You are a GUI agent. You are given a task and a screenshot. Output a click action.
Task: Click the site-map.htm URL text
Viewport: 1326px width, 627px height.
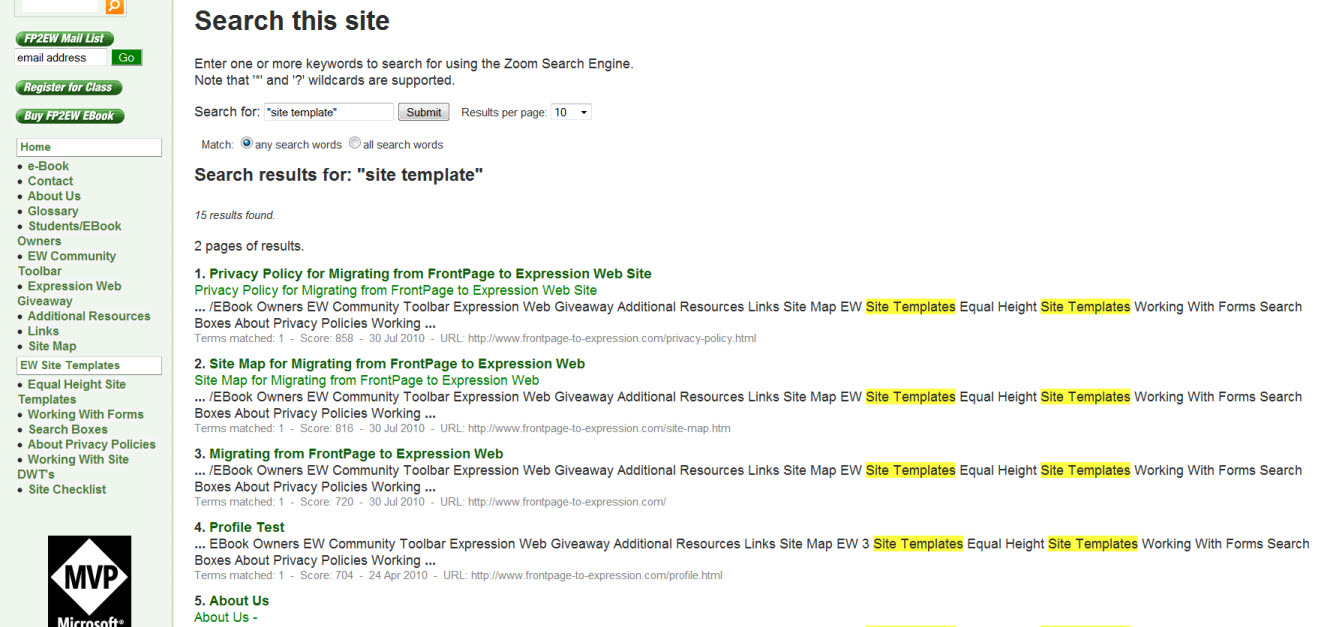(x=599, y=428)
